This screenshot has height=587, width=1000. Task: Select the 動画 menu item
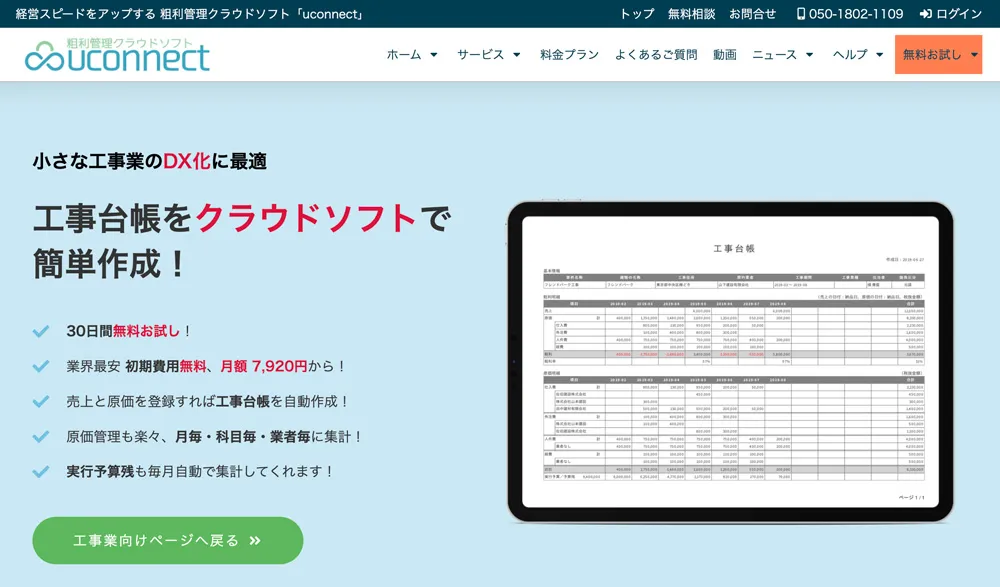[x=725, y=55]
